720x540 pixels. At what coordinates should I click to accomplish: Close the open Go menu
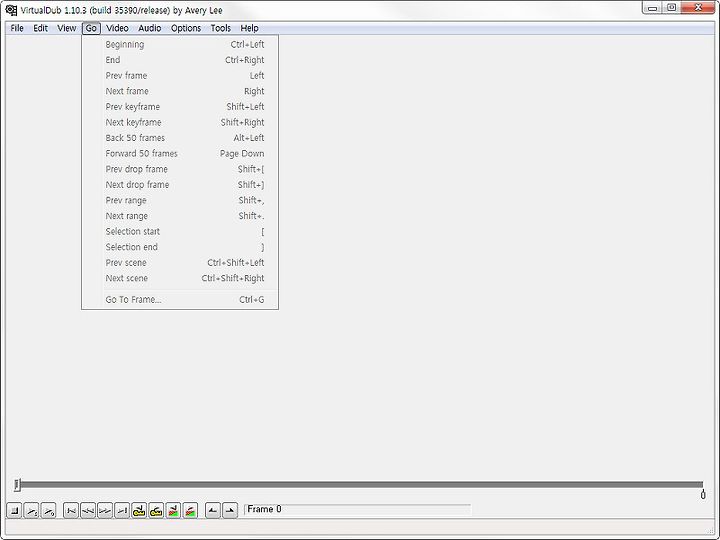pos(91,28)
